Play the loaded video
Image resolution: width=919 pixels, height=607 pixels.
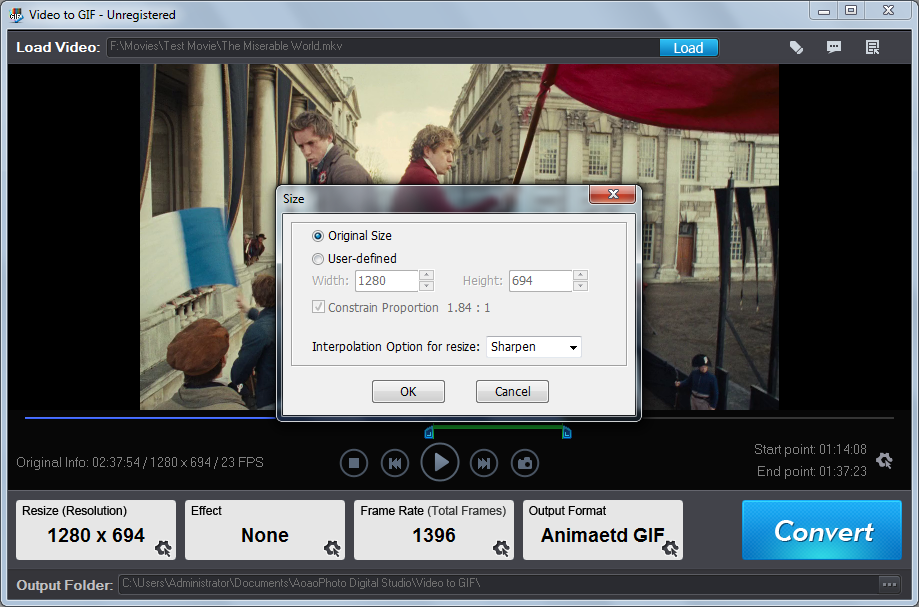coord(440,463)
